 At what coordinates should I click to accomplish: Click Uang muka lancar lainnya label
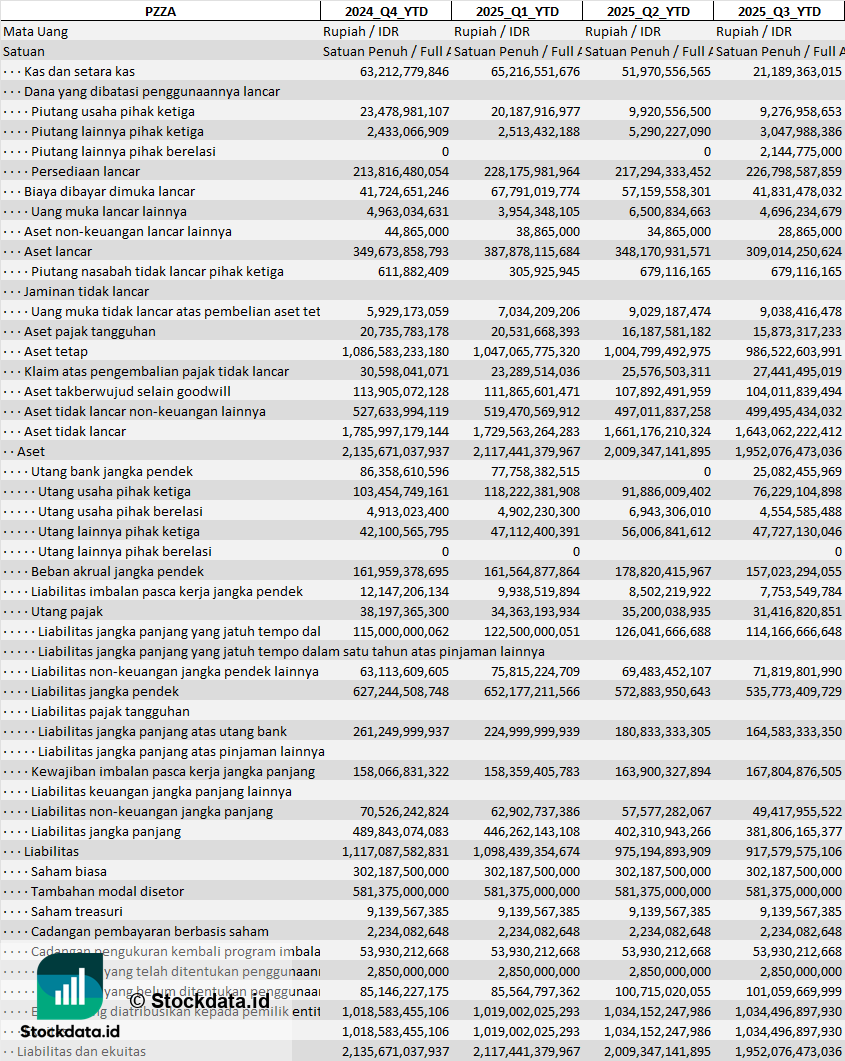(109, 212)
